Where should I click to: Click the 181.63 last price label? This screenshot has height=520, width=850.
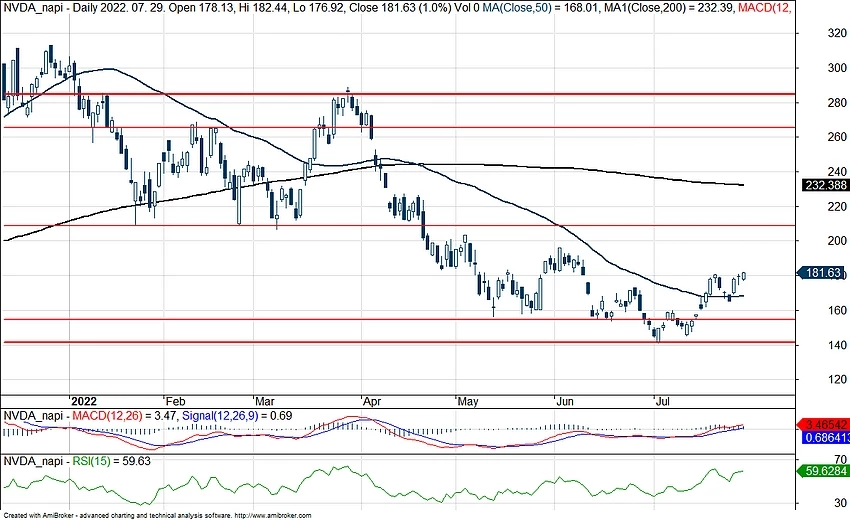pyautogui.click(x=823, y=273)
